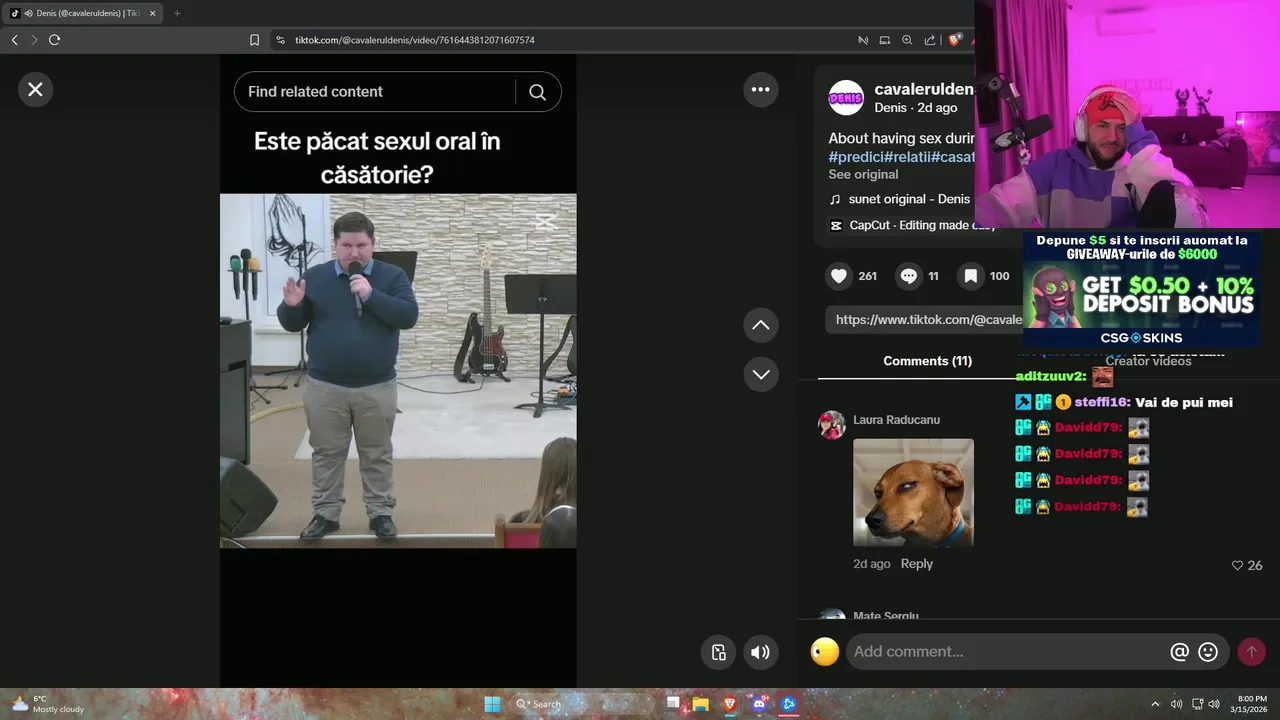Open the Windows Start menu

(492, 704)
